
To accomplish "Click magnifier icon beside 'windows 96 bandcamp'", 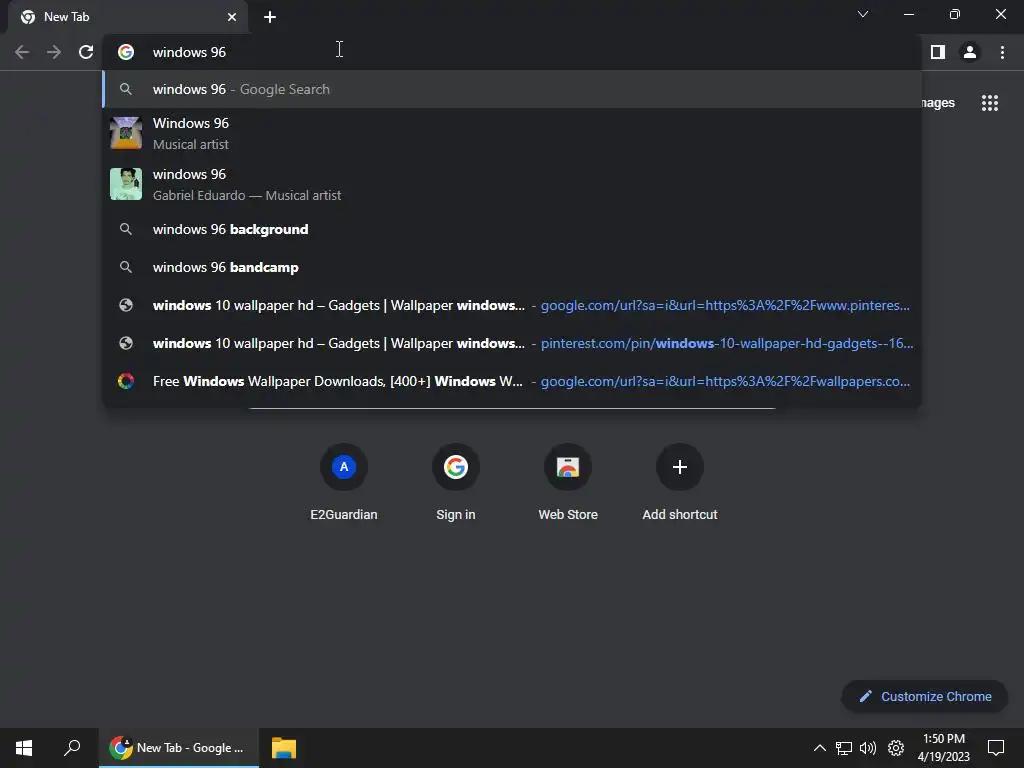I will 126,267.
